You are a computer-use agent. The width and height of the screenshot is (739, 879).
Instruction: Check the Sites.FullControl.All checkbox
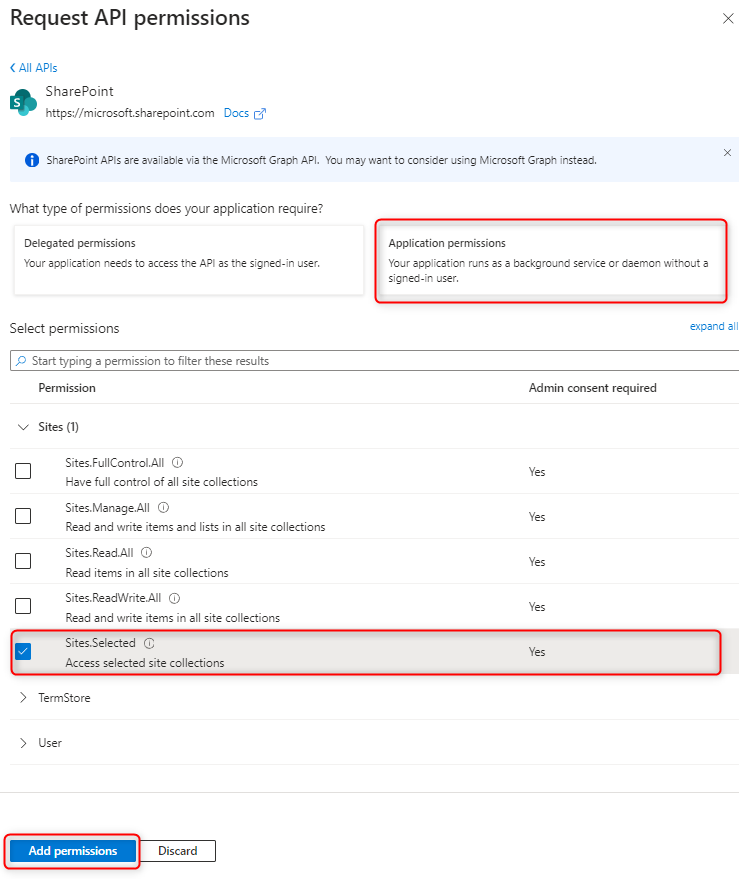tap(23, 471)
